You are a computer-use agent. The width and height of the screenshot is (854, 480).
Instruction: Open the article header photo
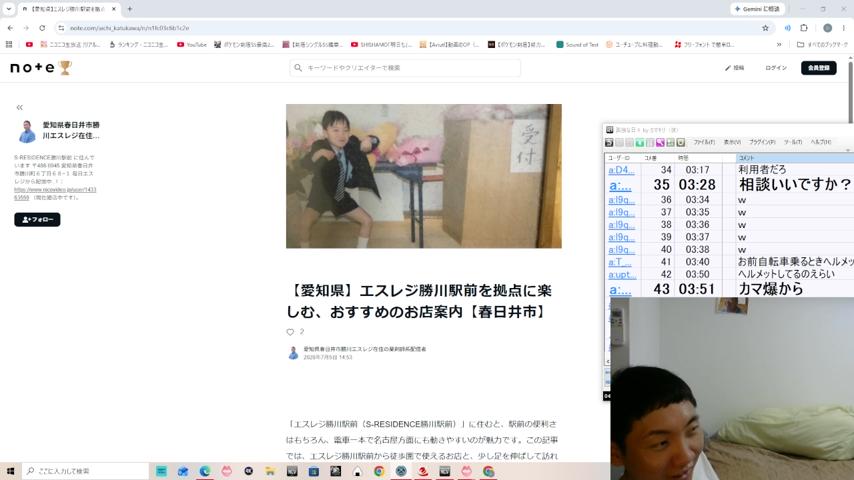(x=424, y=176)
